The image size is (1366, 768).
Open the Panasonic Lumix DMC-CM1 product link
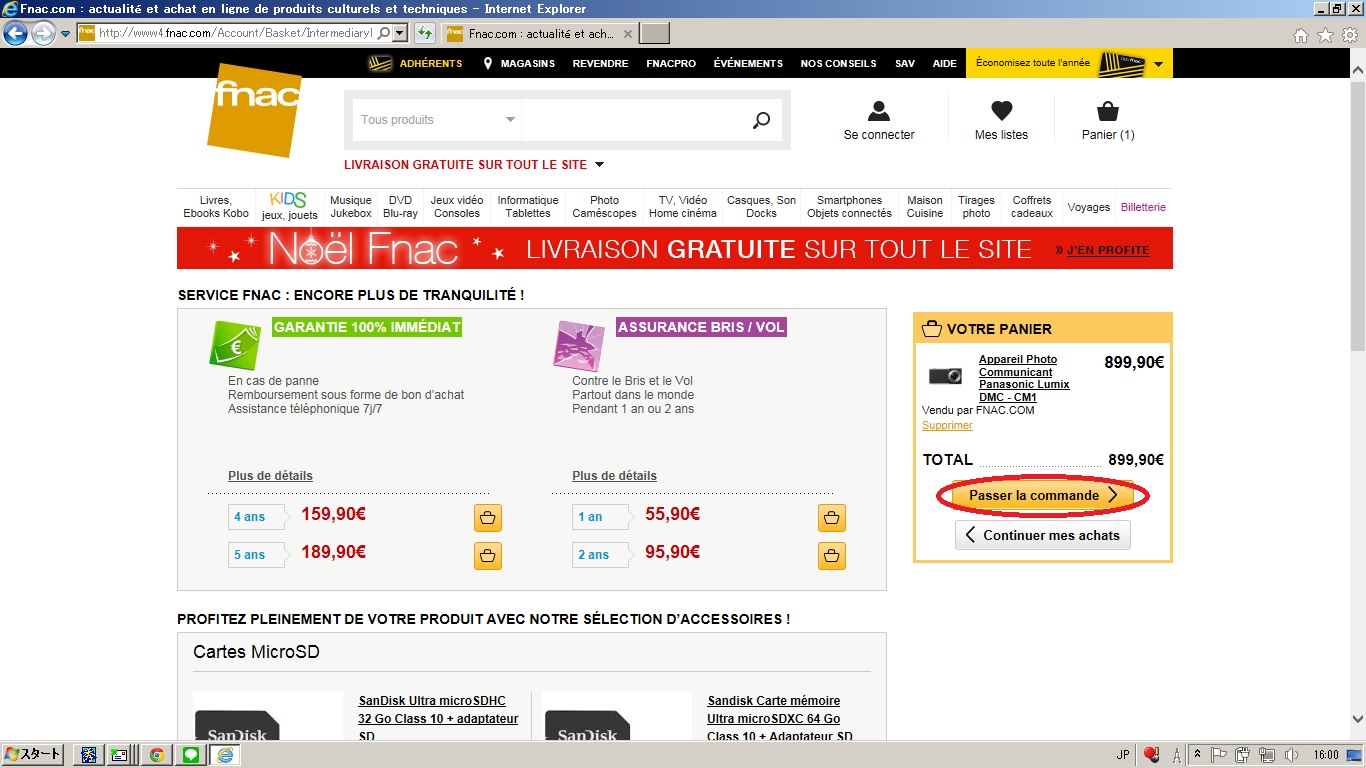click(1024, 378)
